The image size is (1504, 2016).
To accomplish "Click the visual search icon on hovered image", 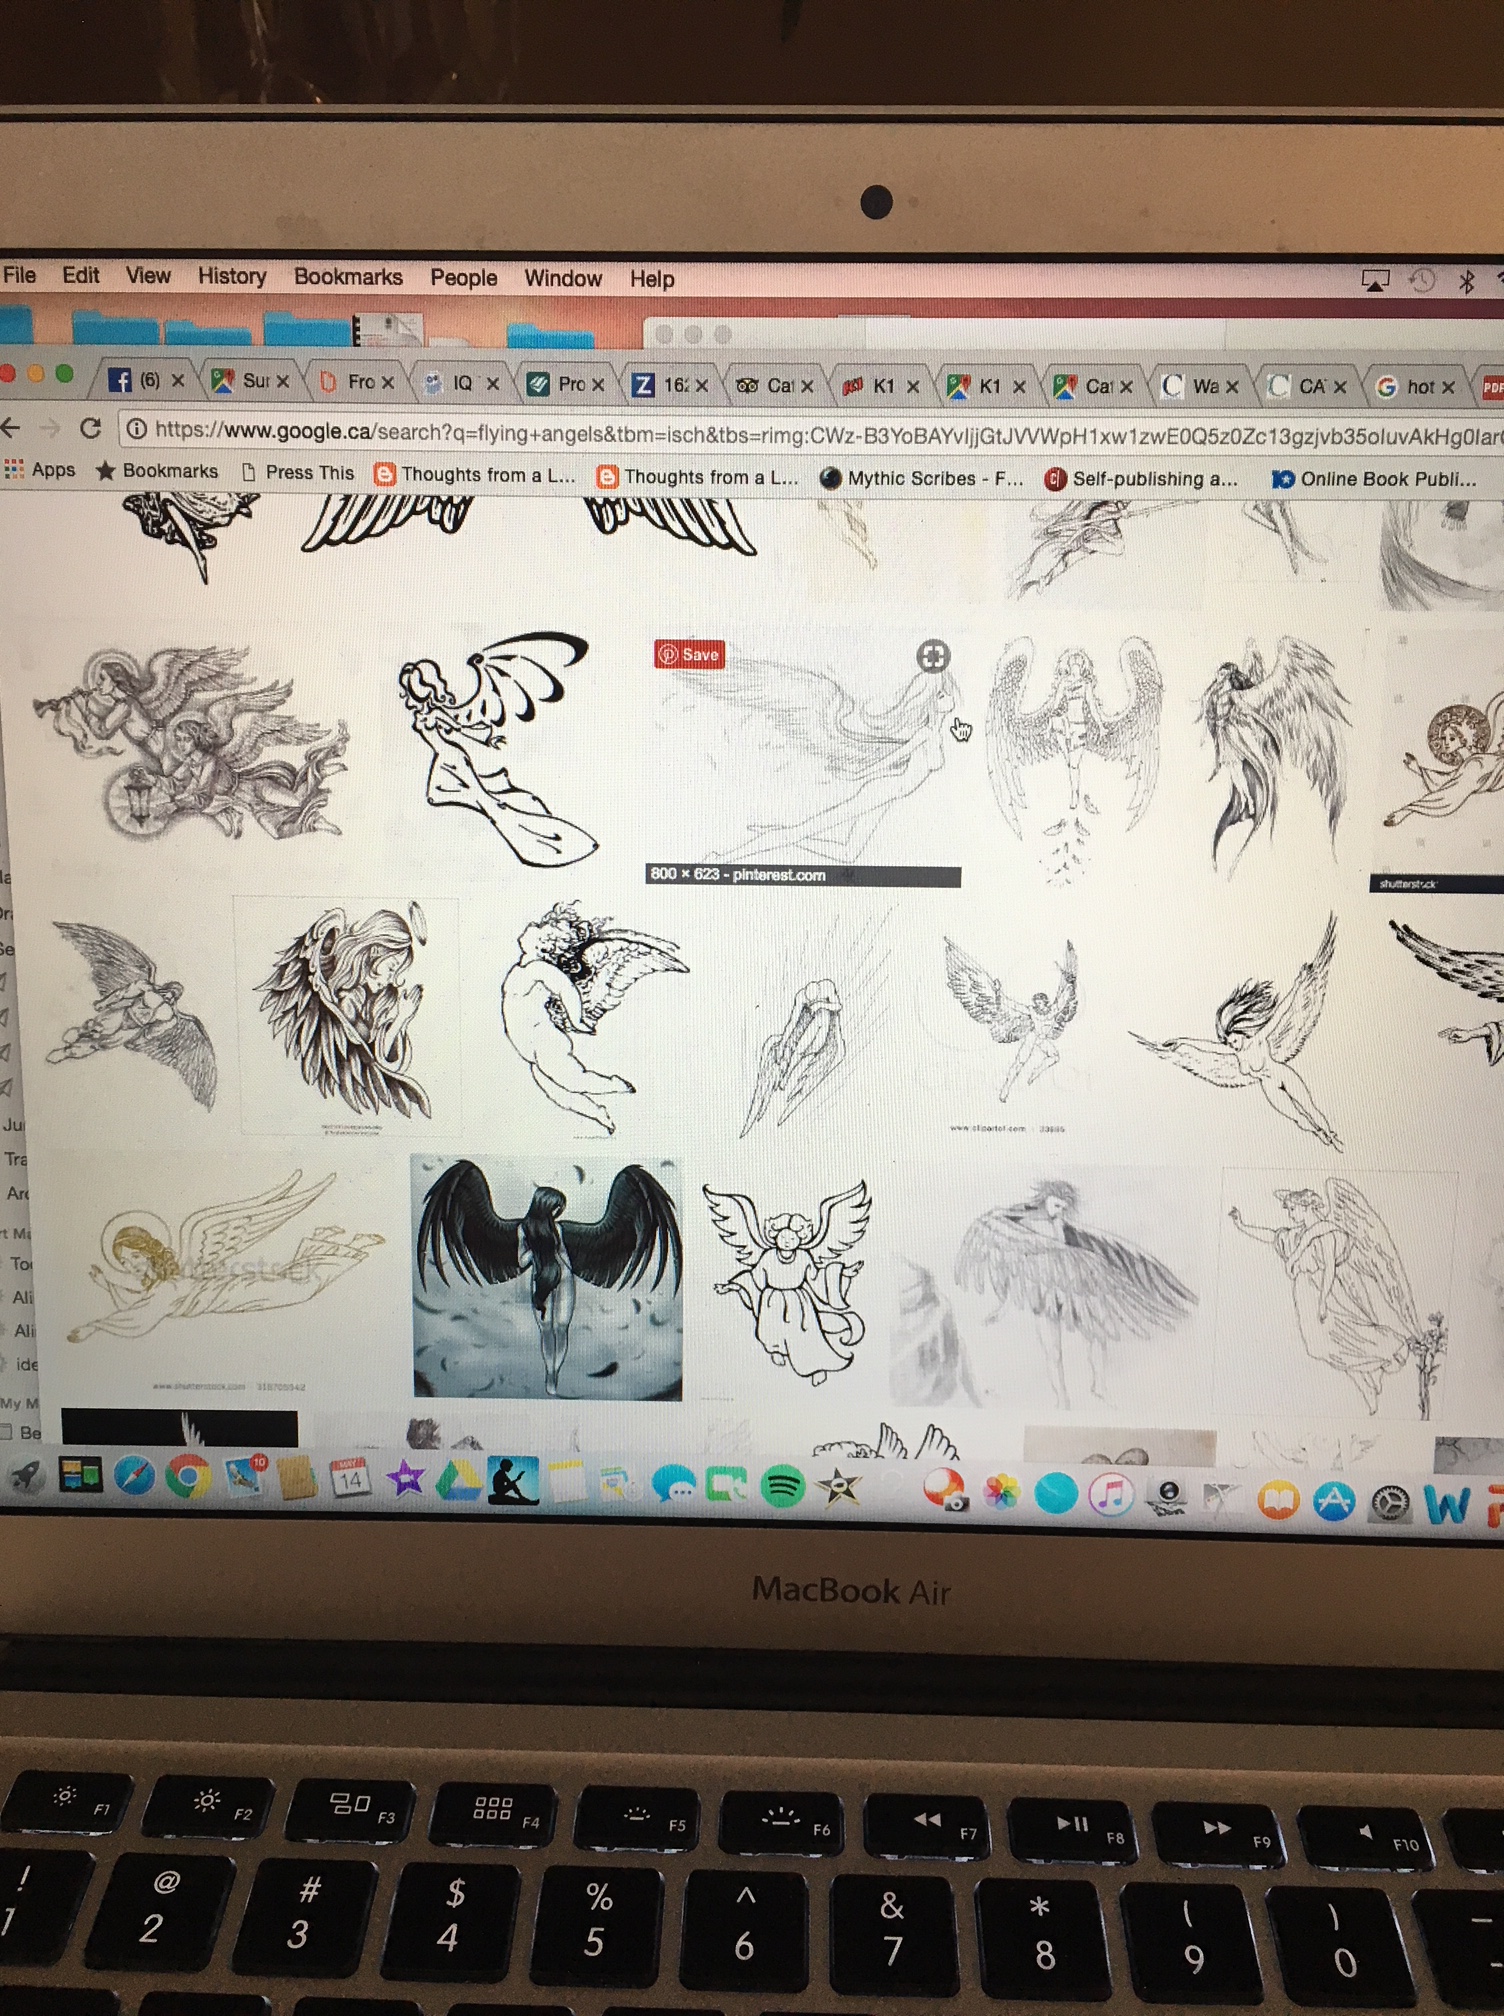I will [x=932, y=657].
